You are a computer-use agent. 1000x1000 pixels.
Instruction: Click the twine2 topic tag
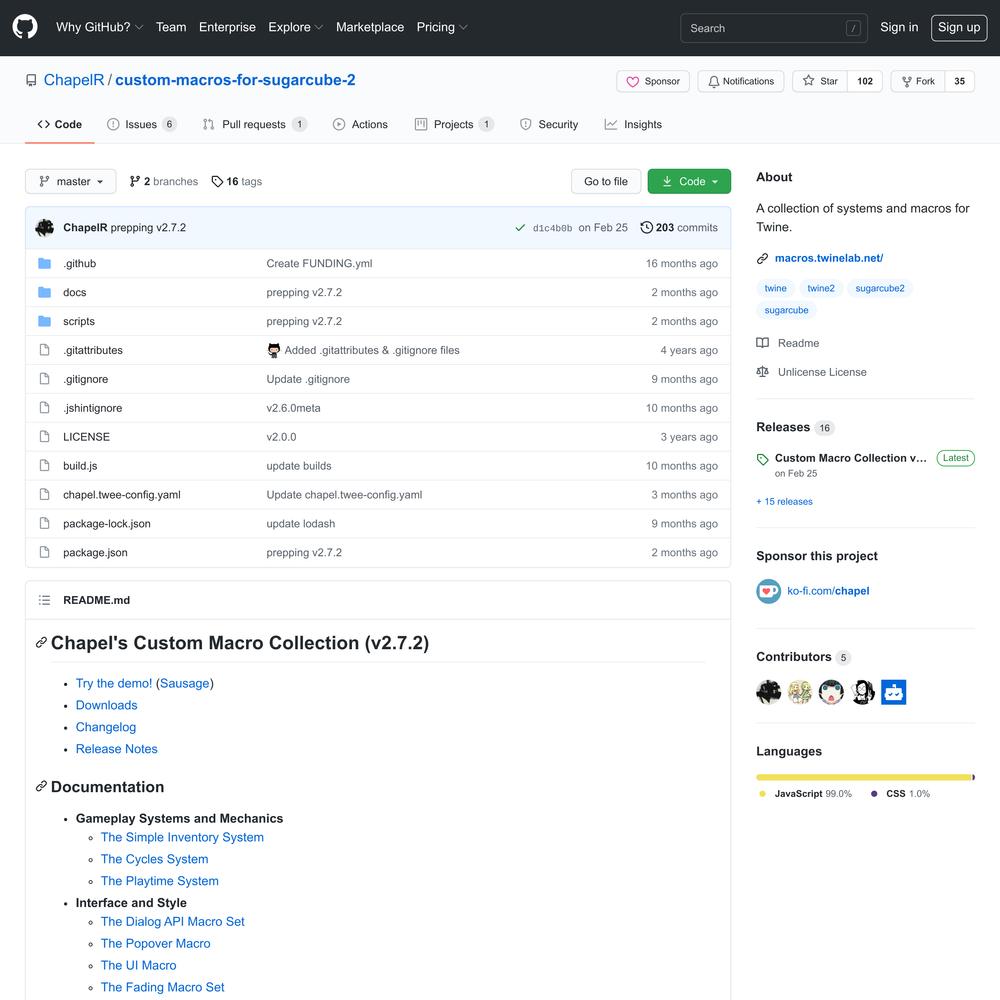[x=821, y=288]
